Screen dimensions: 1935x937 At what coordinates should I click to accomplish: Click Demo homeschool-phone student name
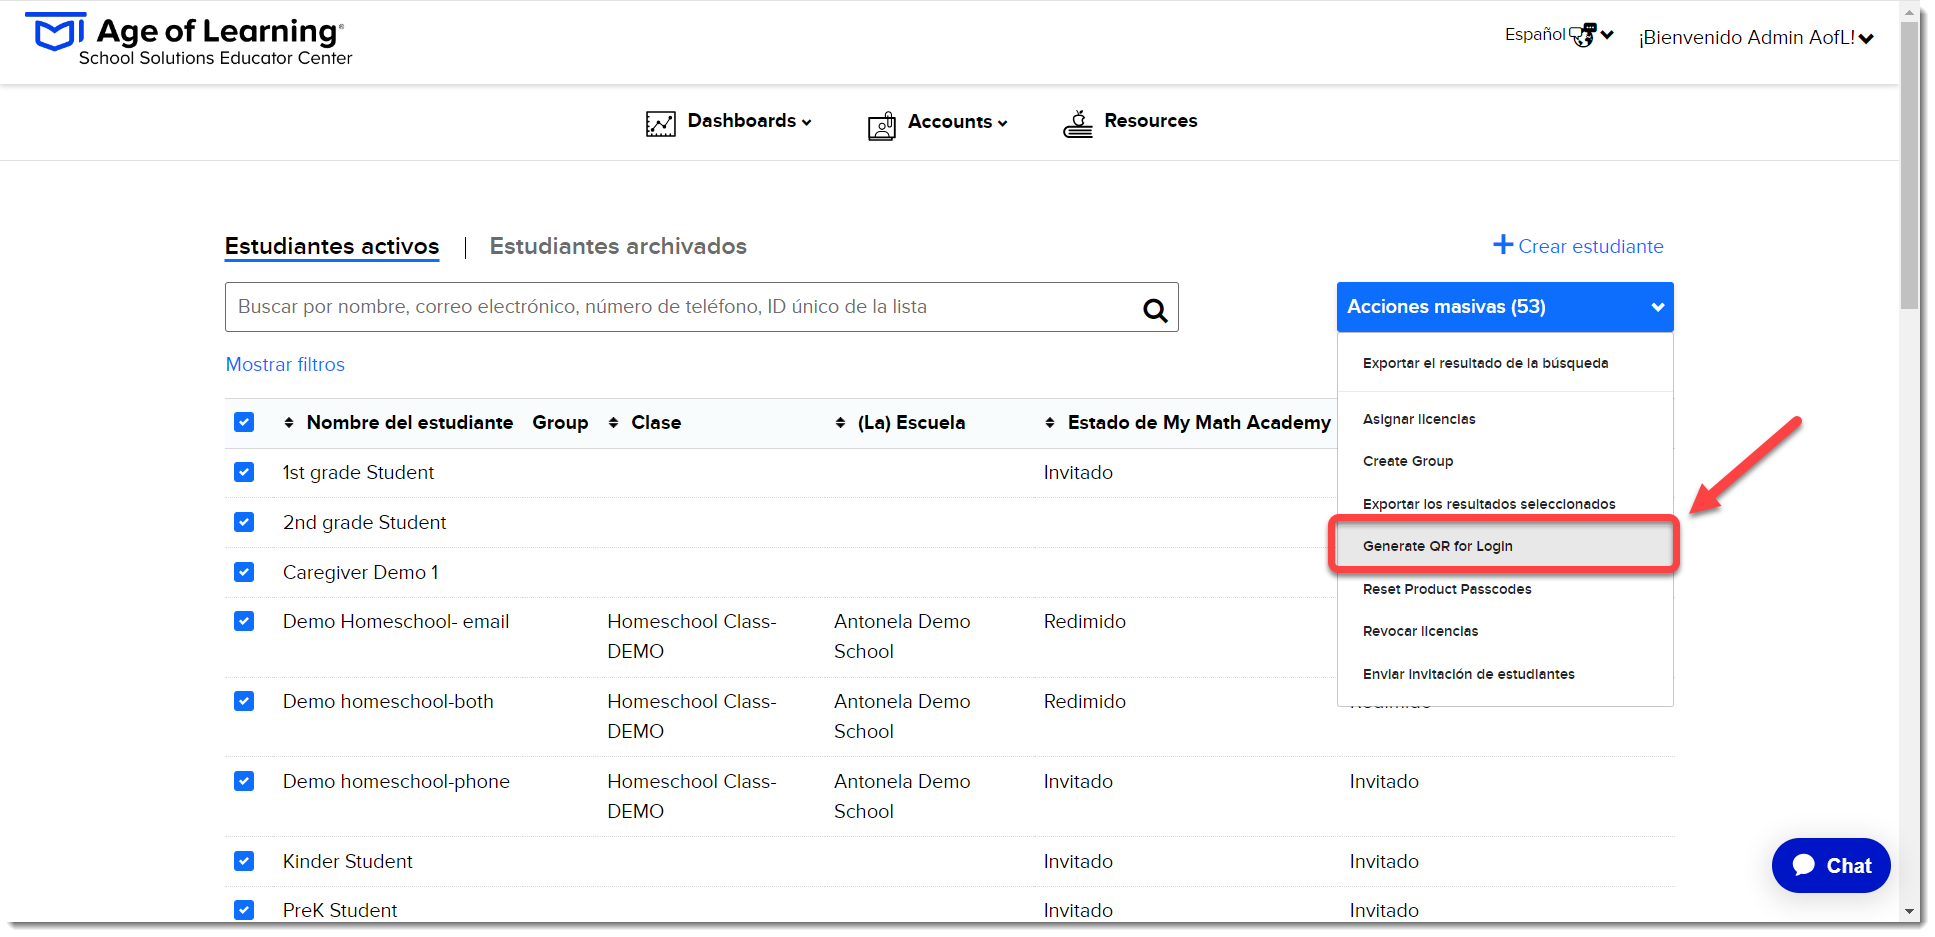pos(396,781)
